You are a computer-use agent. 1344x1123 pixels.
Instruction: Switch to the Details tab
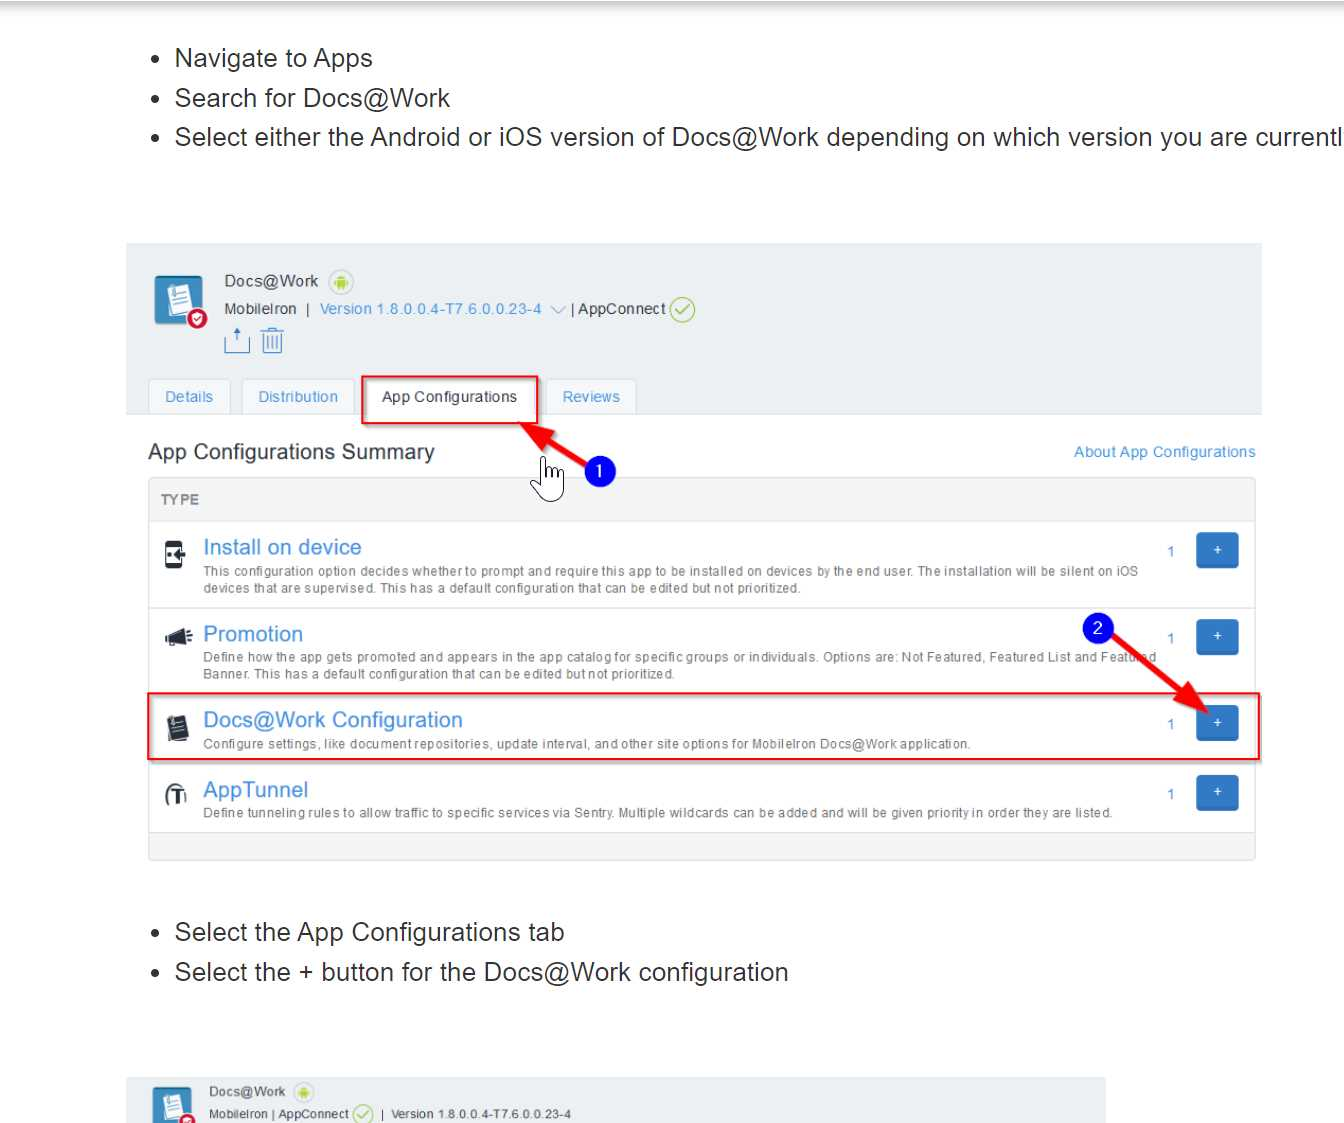pyautogui.click(x=189, y=397)
